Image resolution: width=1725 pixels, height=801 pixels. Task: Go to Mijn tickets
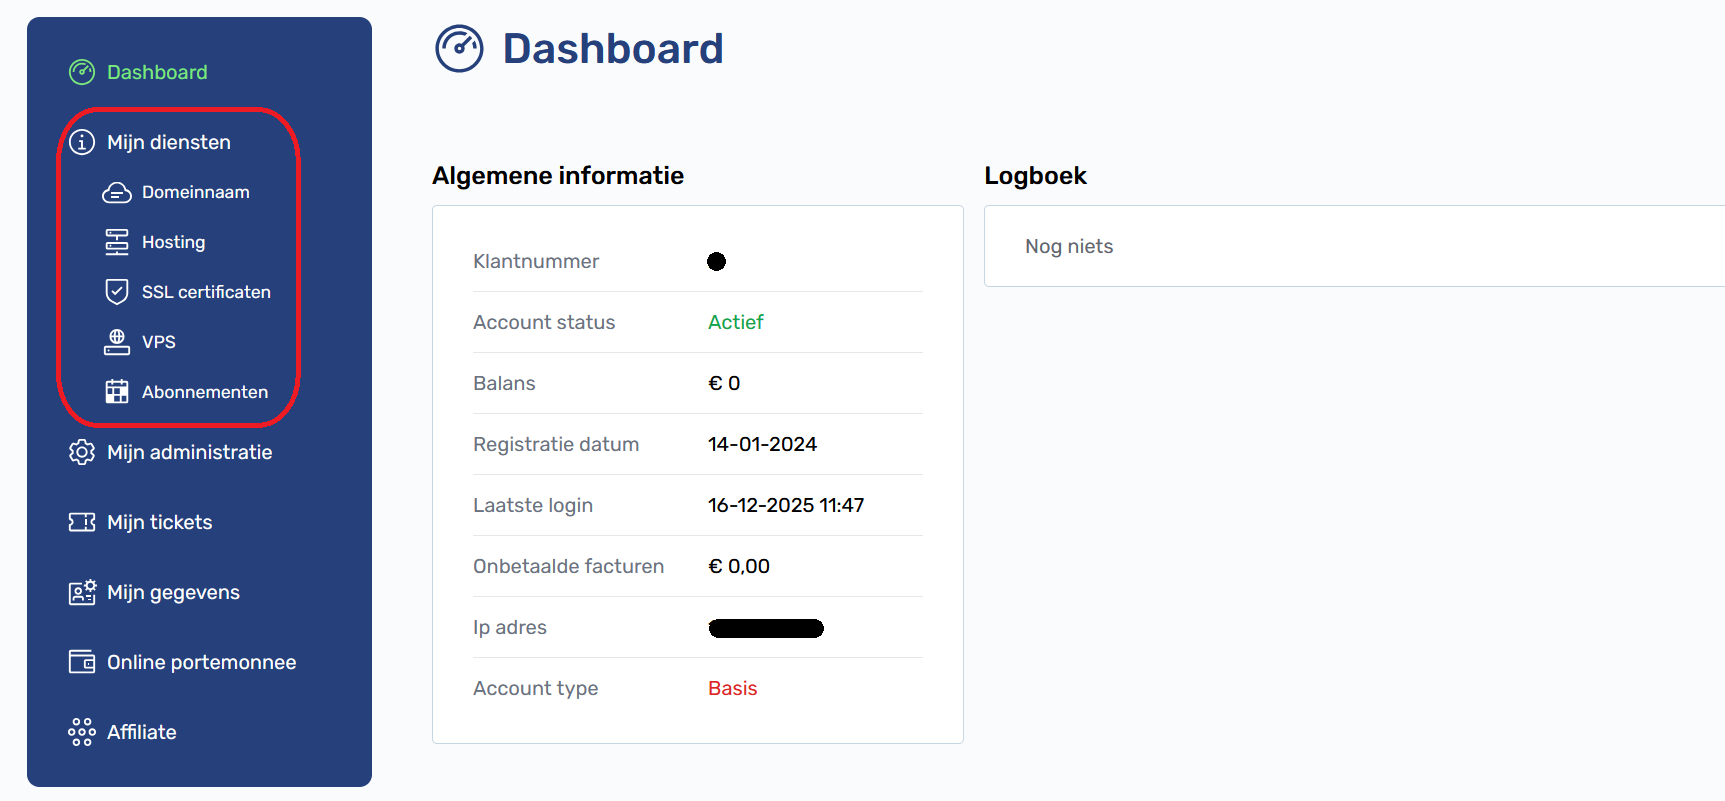[160, 522]
